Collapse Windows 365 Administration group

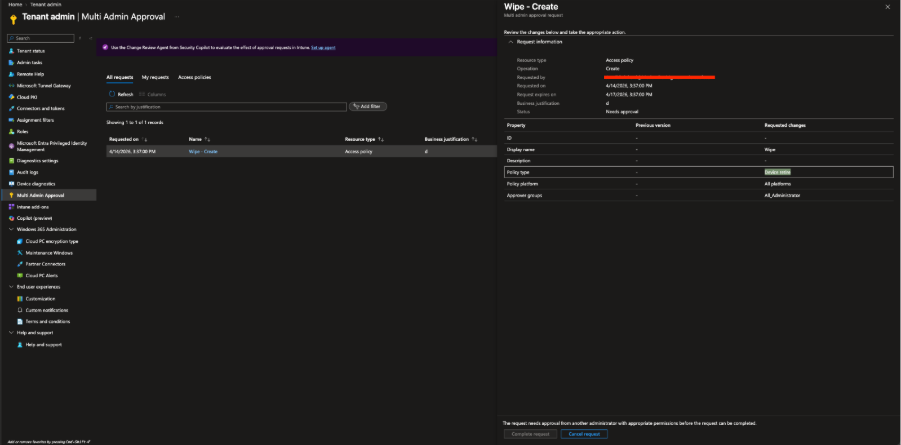tap(10, 229)
